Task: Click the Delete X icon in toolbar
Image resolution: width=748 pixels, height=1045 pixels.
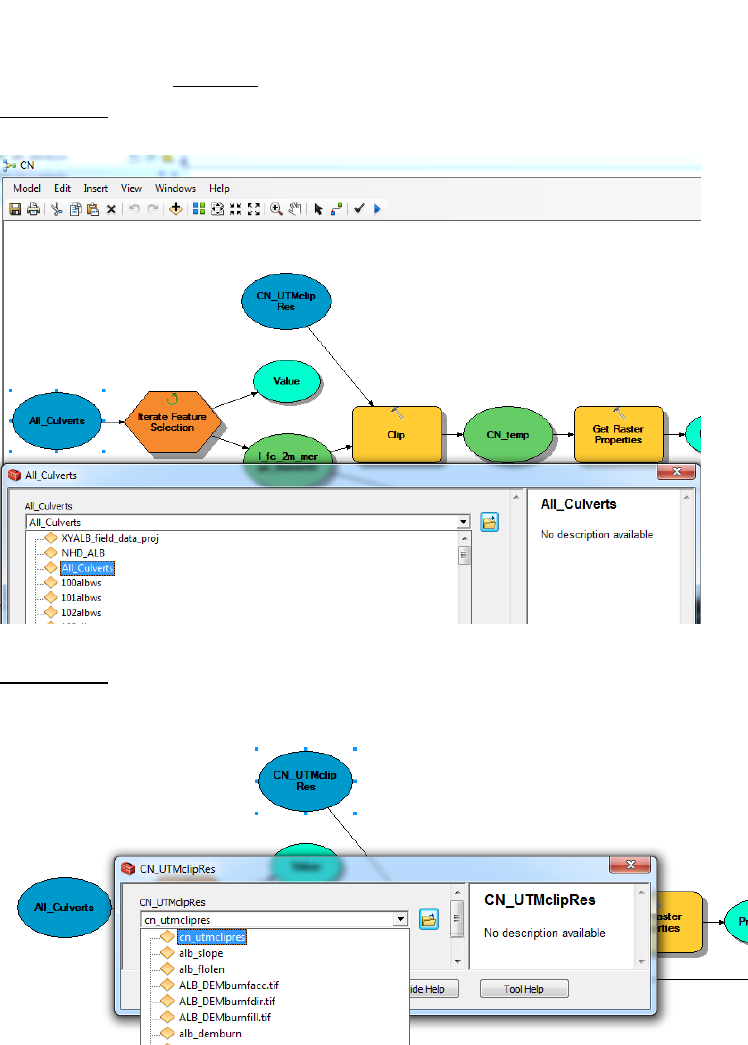Action: (111, 209)
